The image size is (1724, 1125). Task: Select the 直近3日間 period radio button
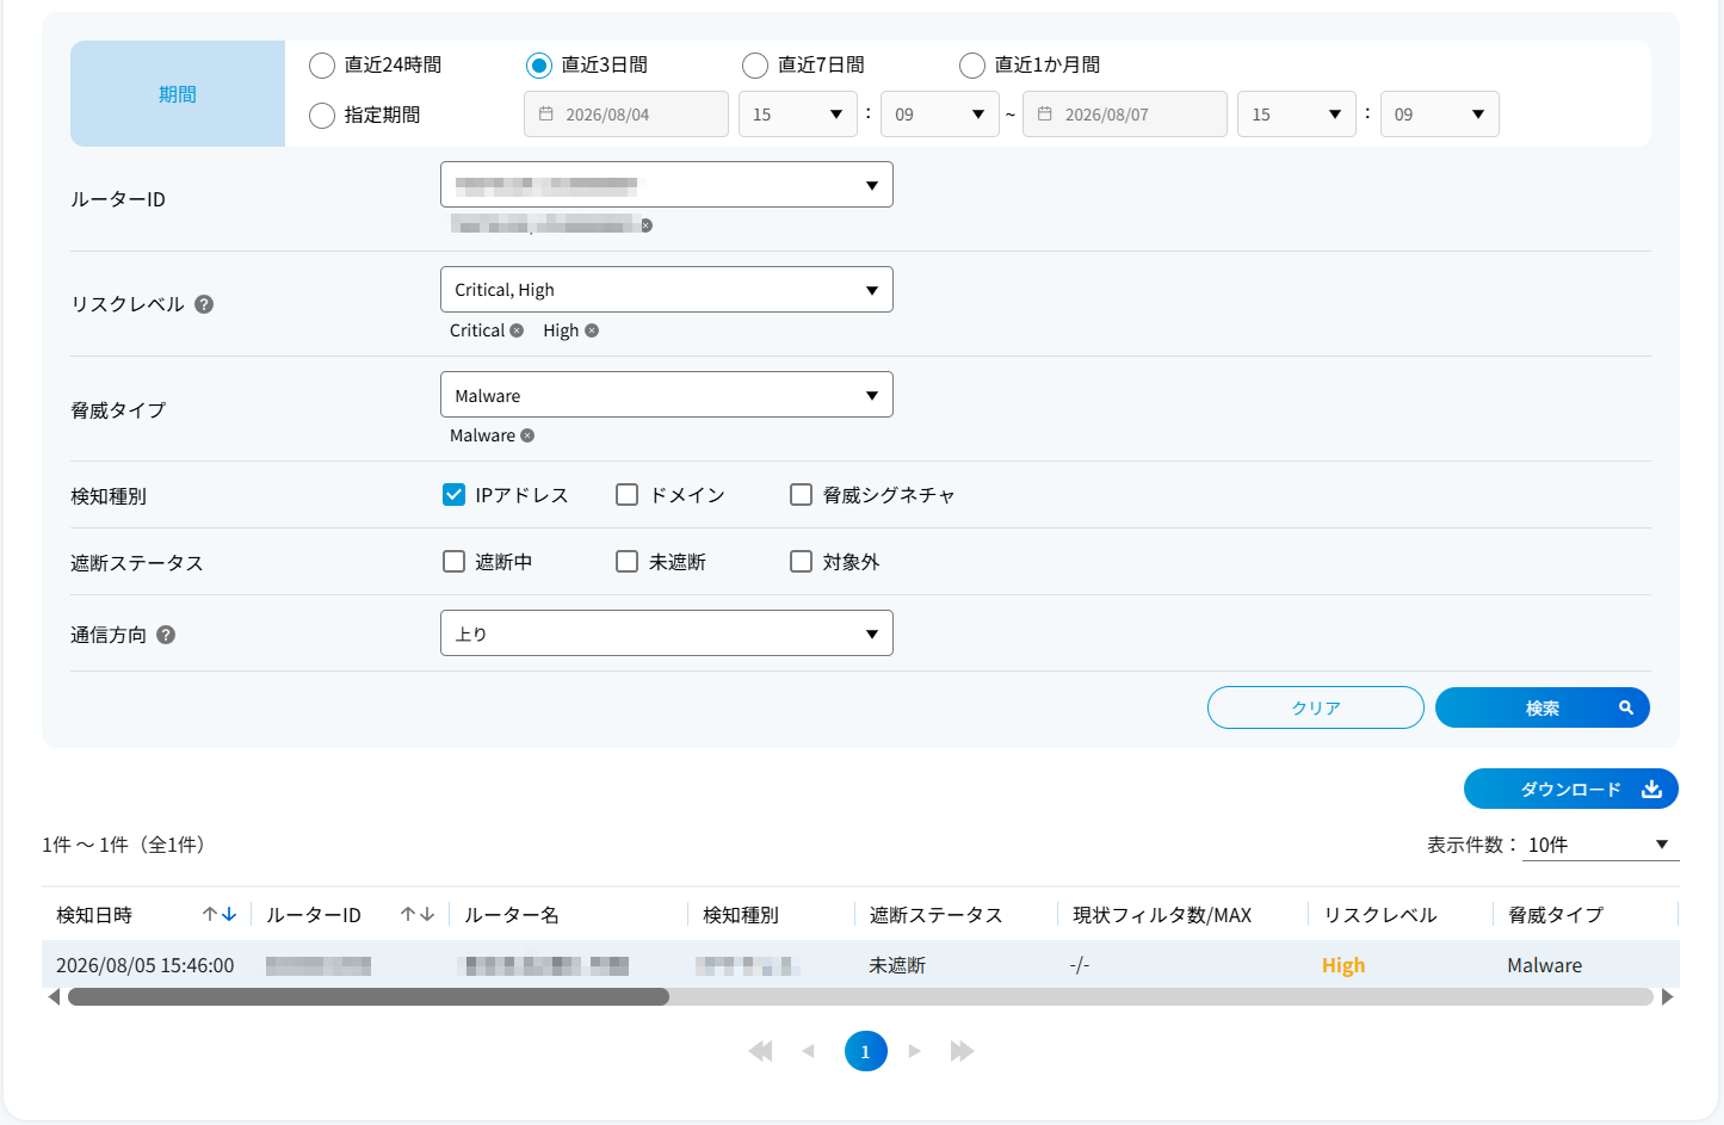point(538,66)
